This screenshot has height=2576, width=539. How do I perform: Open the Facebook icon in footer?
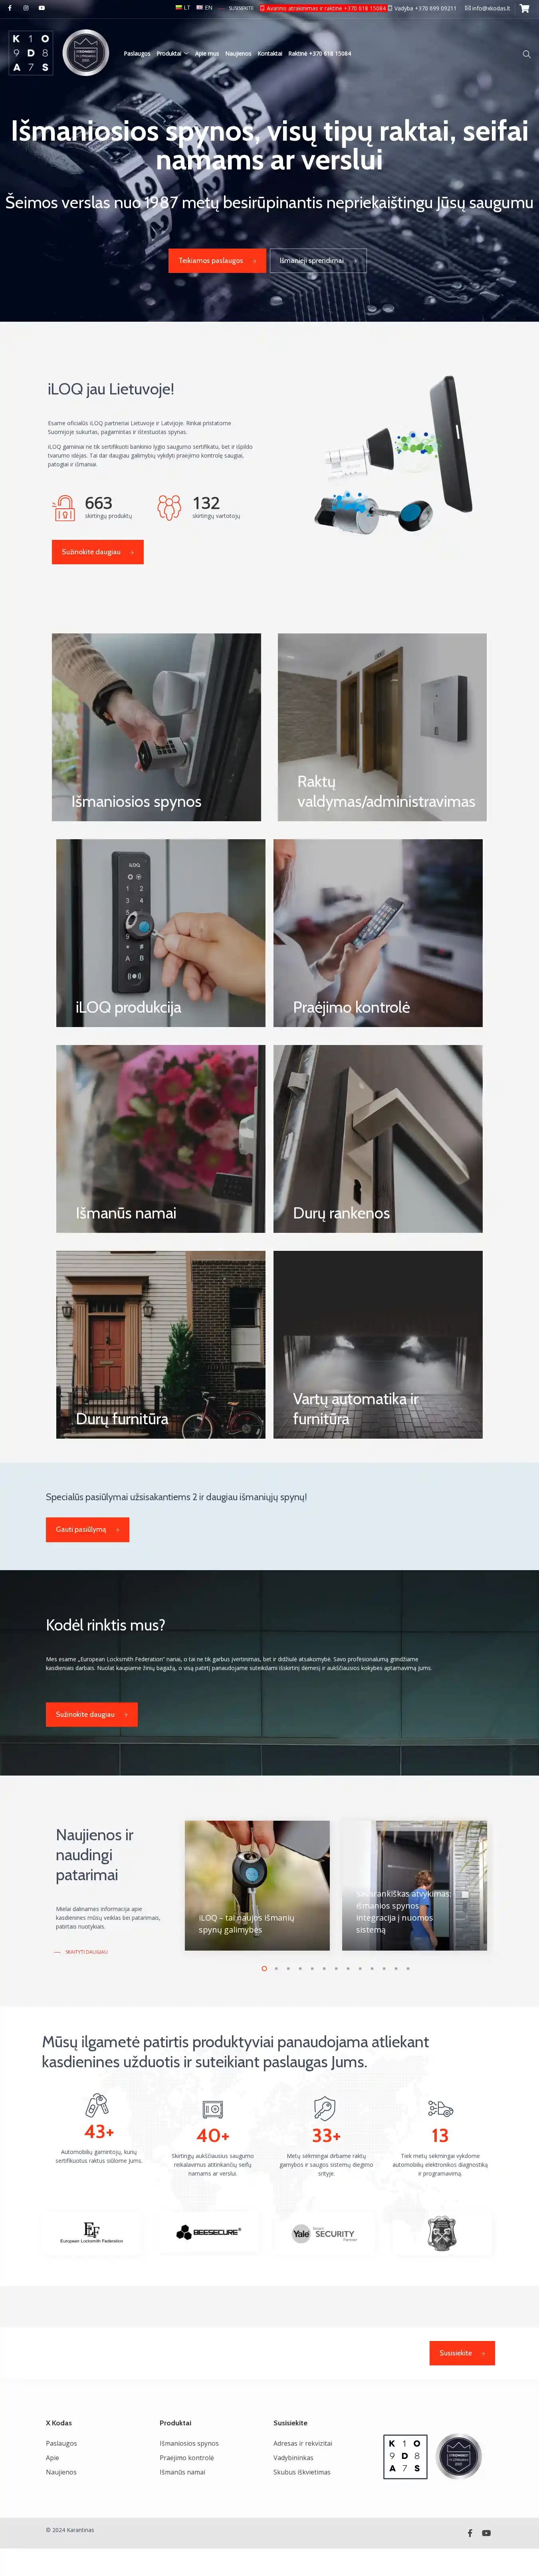pyautogui.click(x=470, y=2533)
